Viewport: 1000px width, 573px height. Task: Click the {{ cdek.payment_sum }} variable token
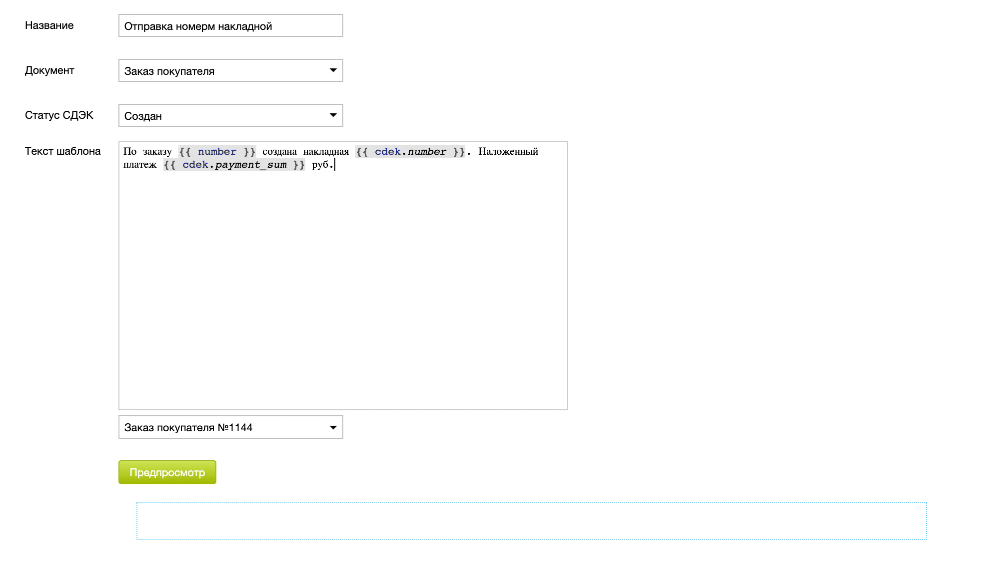tap(234, 165)
